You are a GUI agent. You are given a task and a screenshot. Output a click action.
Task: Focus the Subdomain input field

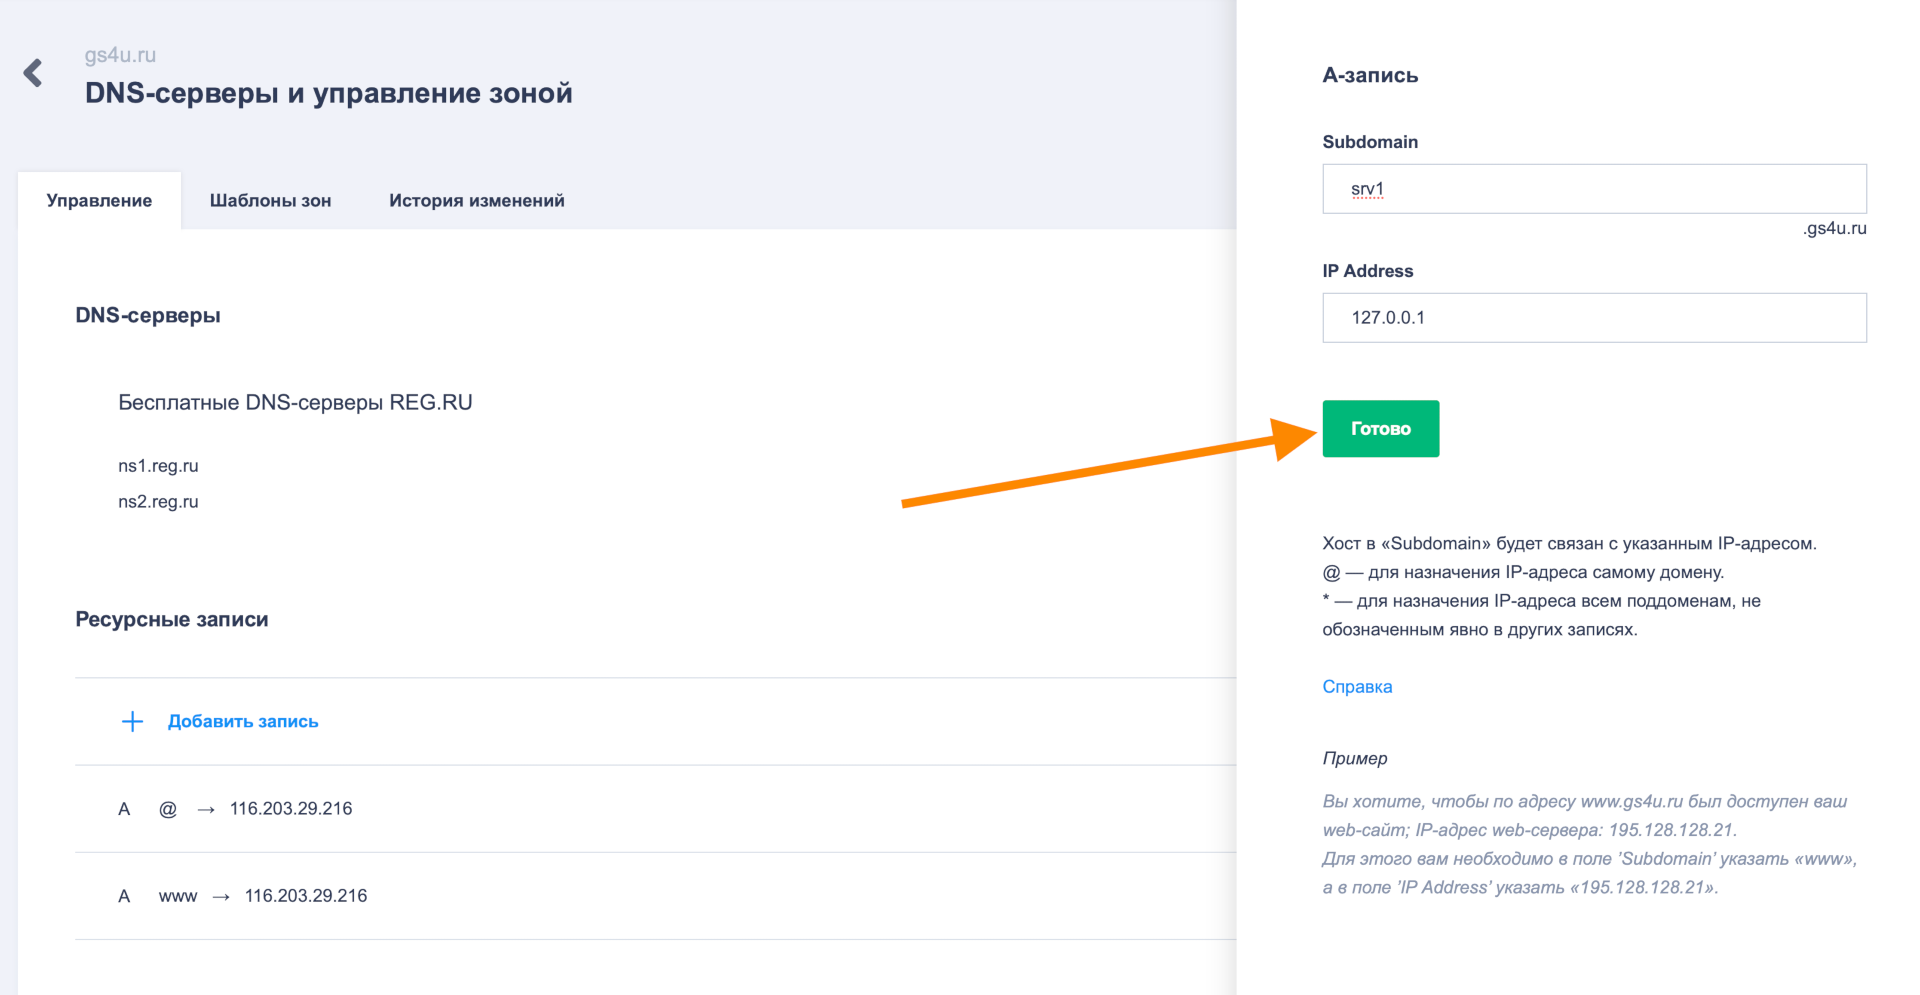(1593, 189)
